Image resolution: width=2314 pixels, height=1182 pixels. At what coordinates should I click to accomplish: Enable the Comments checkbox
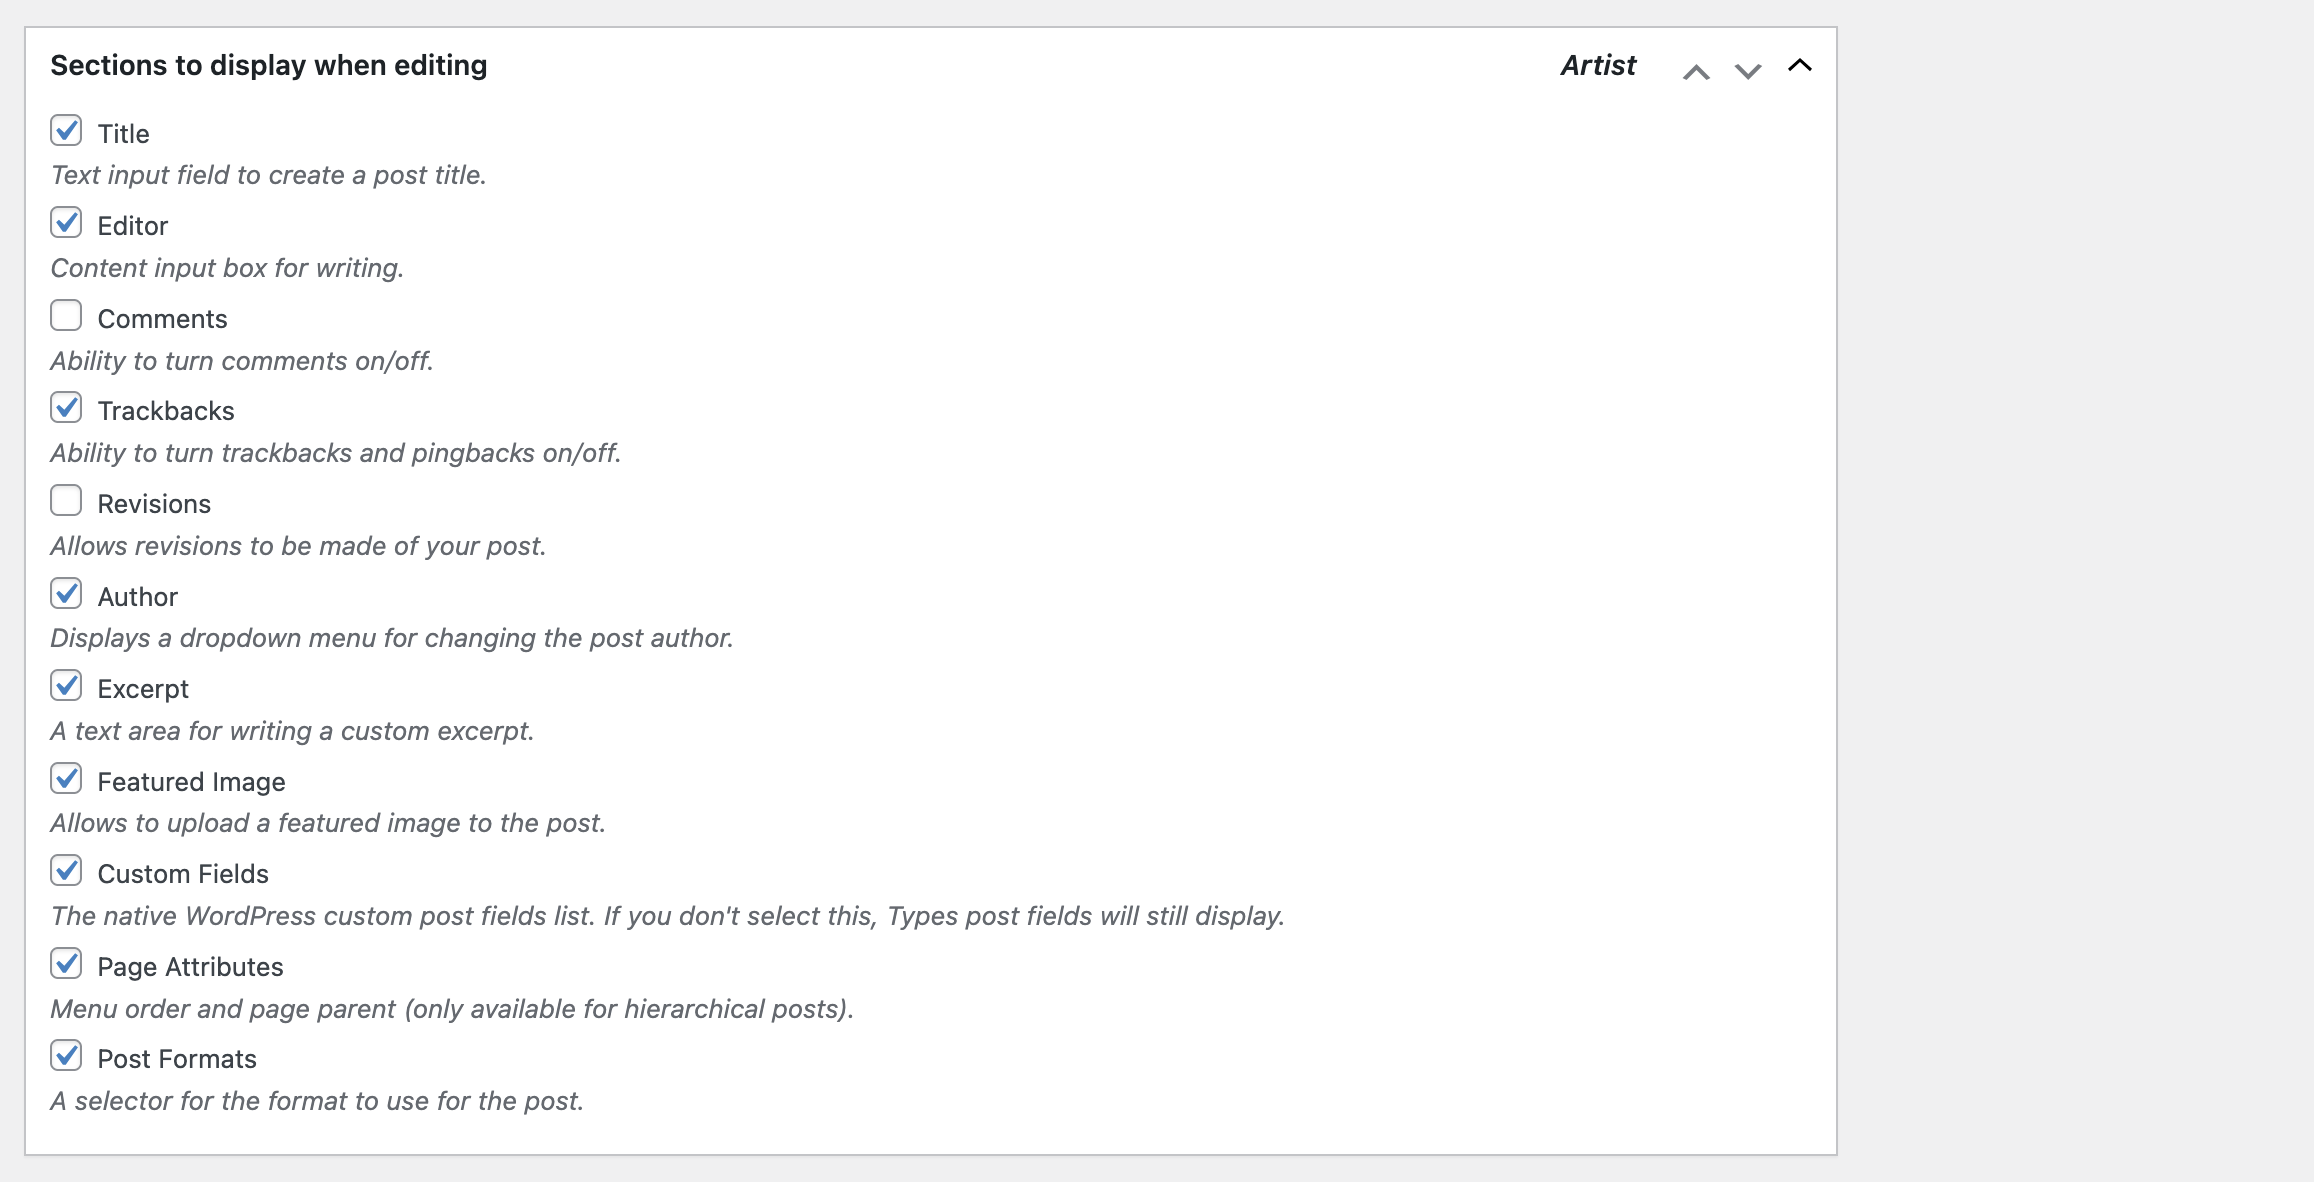(66, 316)
